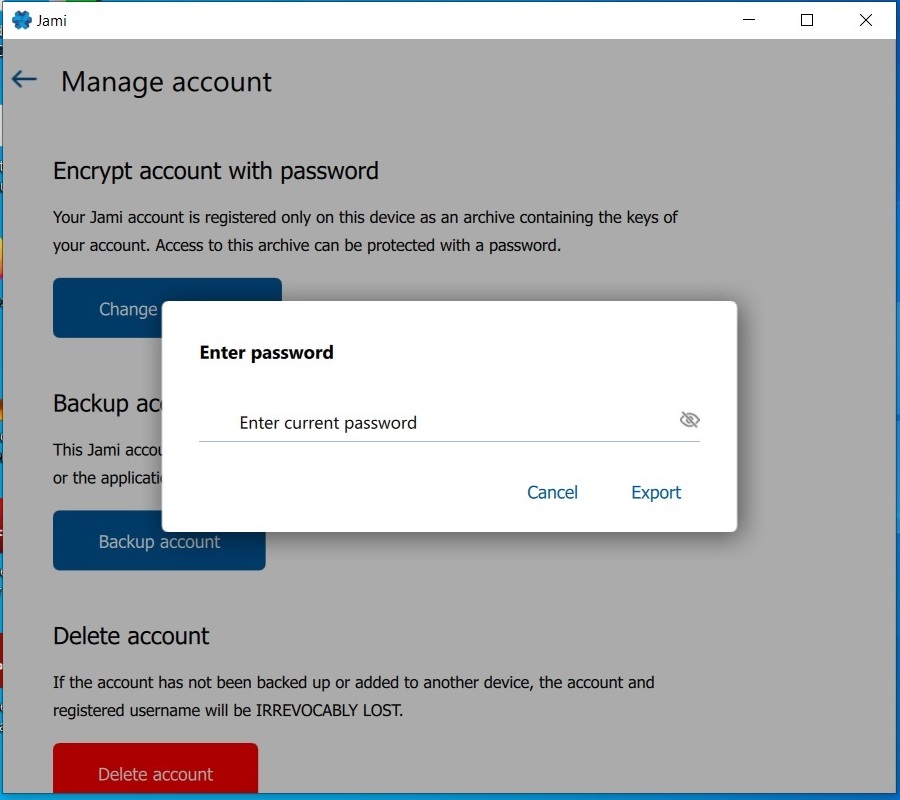Maximize the Jami window
This screenshot has height=800, width=900.
click(x=807, y=20)
